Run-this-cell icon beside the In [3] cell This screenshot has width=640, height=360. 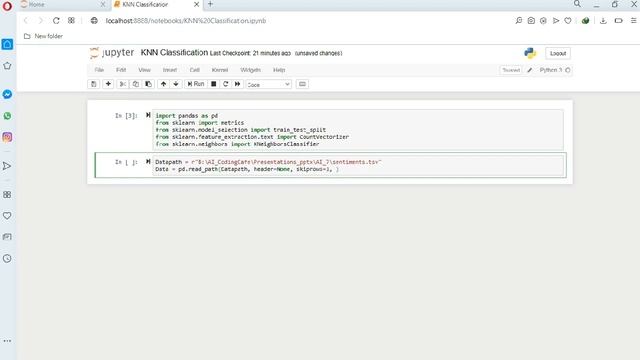pyautogui.click(x=148, y=116)
